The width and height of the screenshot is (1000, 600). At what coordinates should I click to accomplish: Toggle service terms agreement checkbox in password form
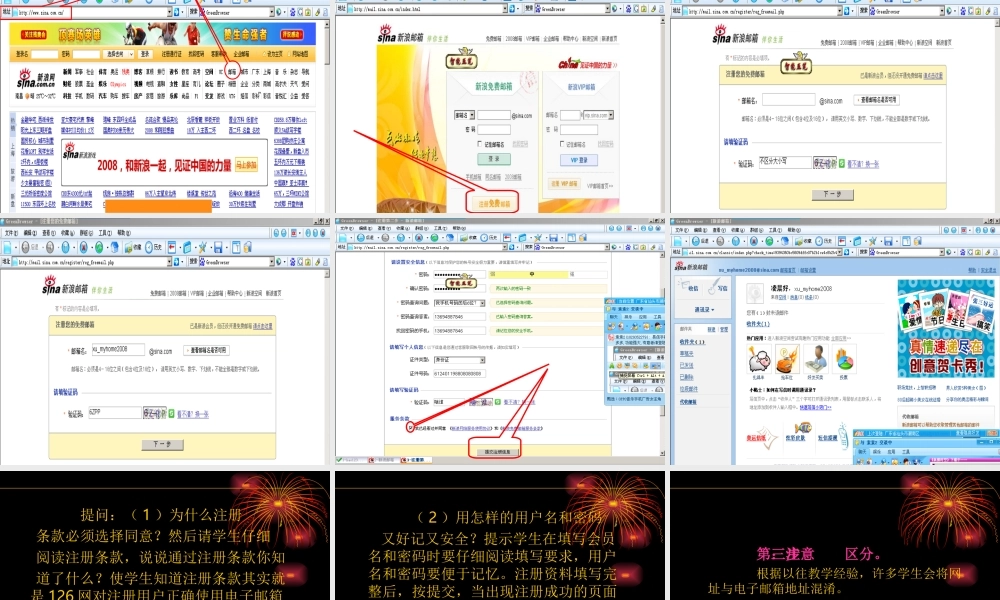click(410, 428)
